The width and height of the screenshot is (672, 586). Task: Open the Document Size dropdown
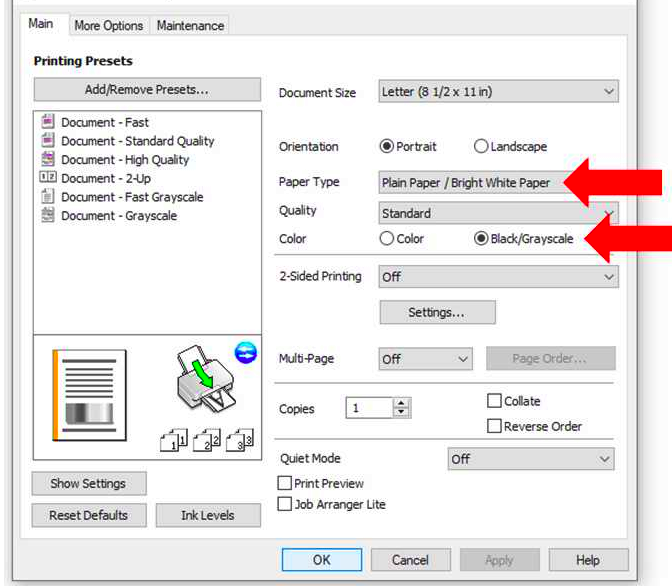[x=498, y=92]
